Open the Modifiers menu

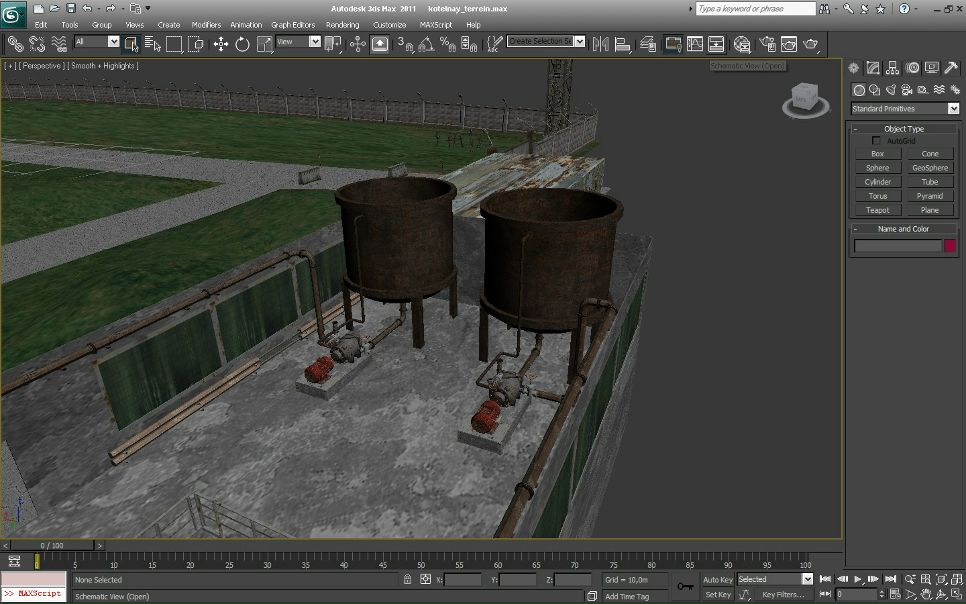point(206,25)
